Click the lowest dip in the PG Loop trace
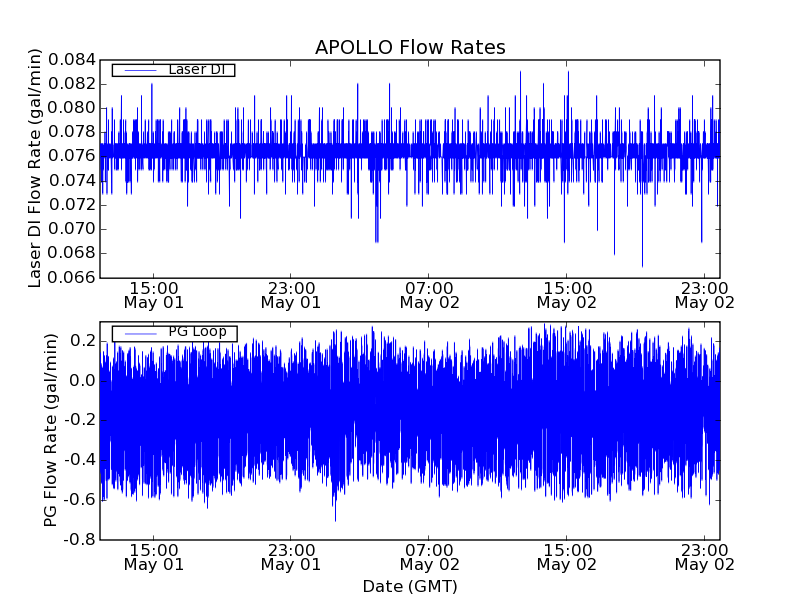Screen dimensions: 800x600 tap(335, 519)
